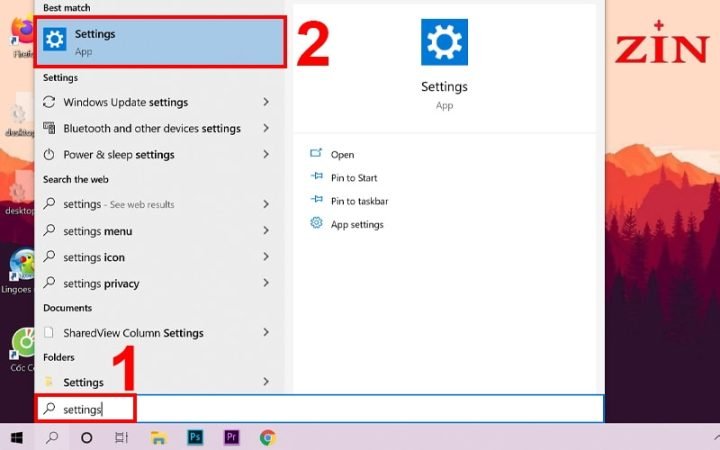Open Task View on taskbar

[x=121, y=438]
